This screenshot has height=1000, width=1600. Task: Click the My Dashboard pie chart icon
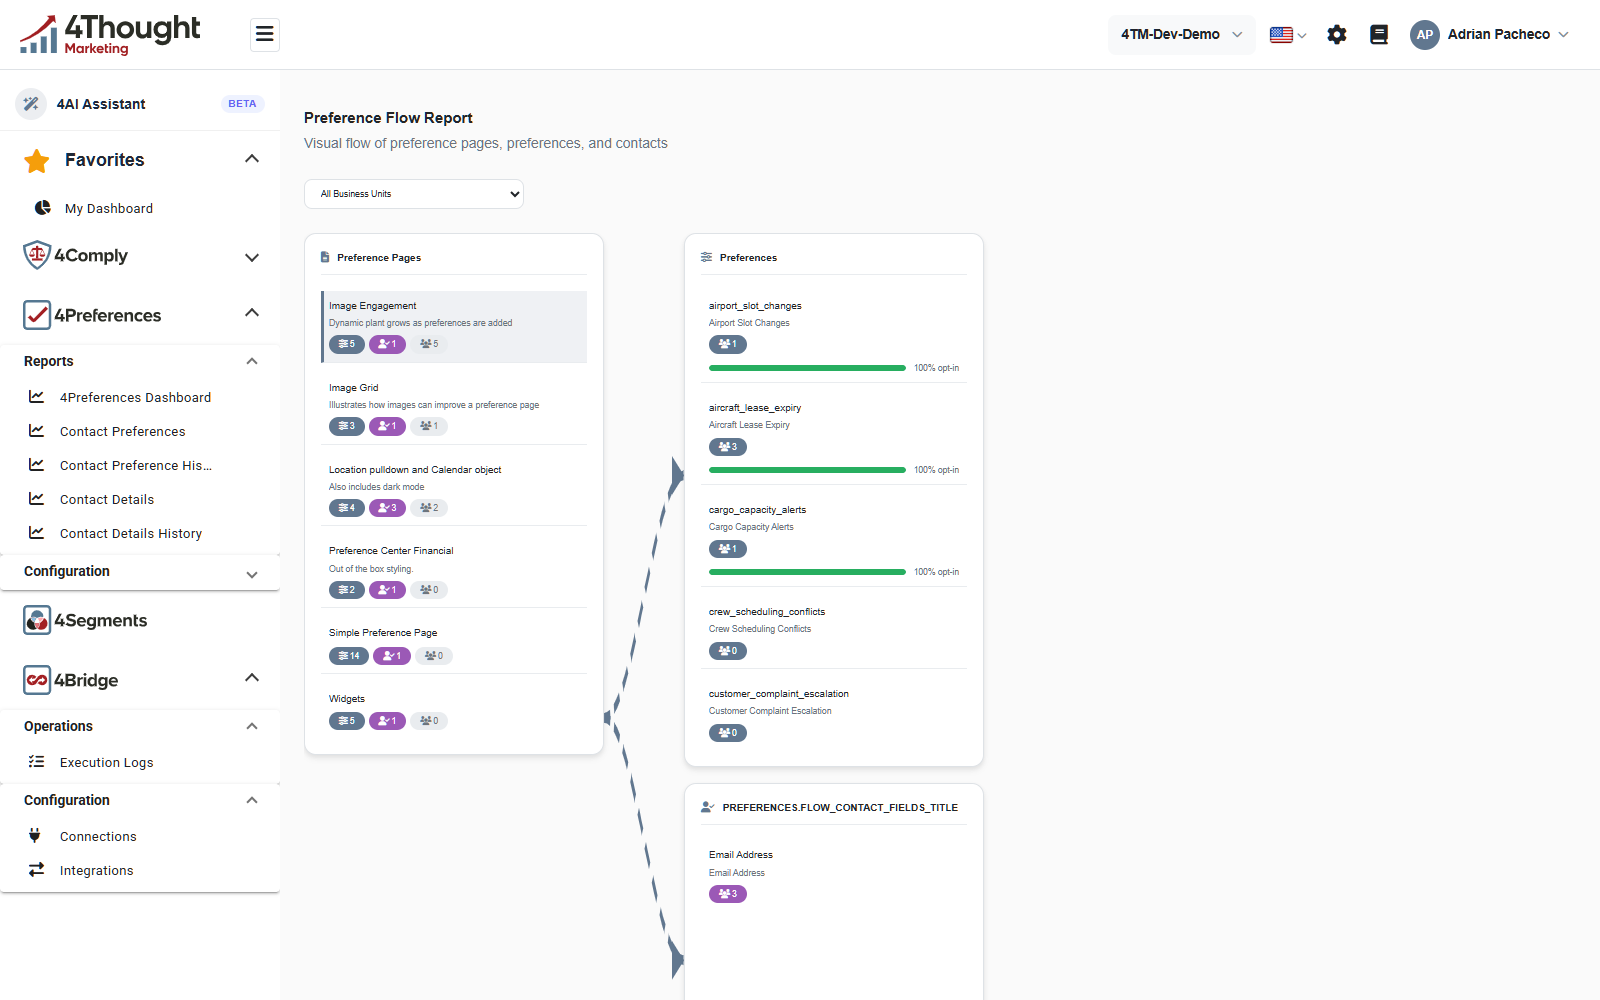coord(43,208)
